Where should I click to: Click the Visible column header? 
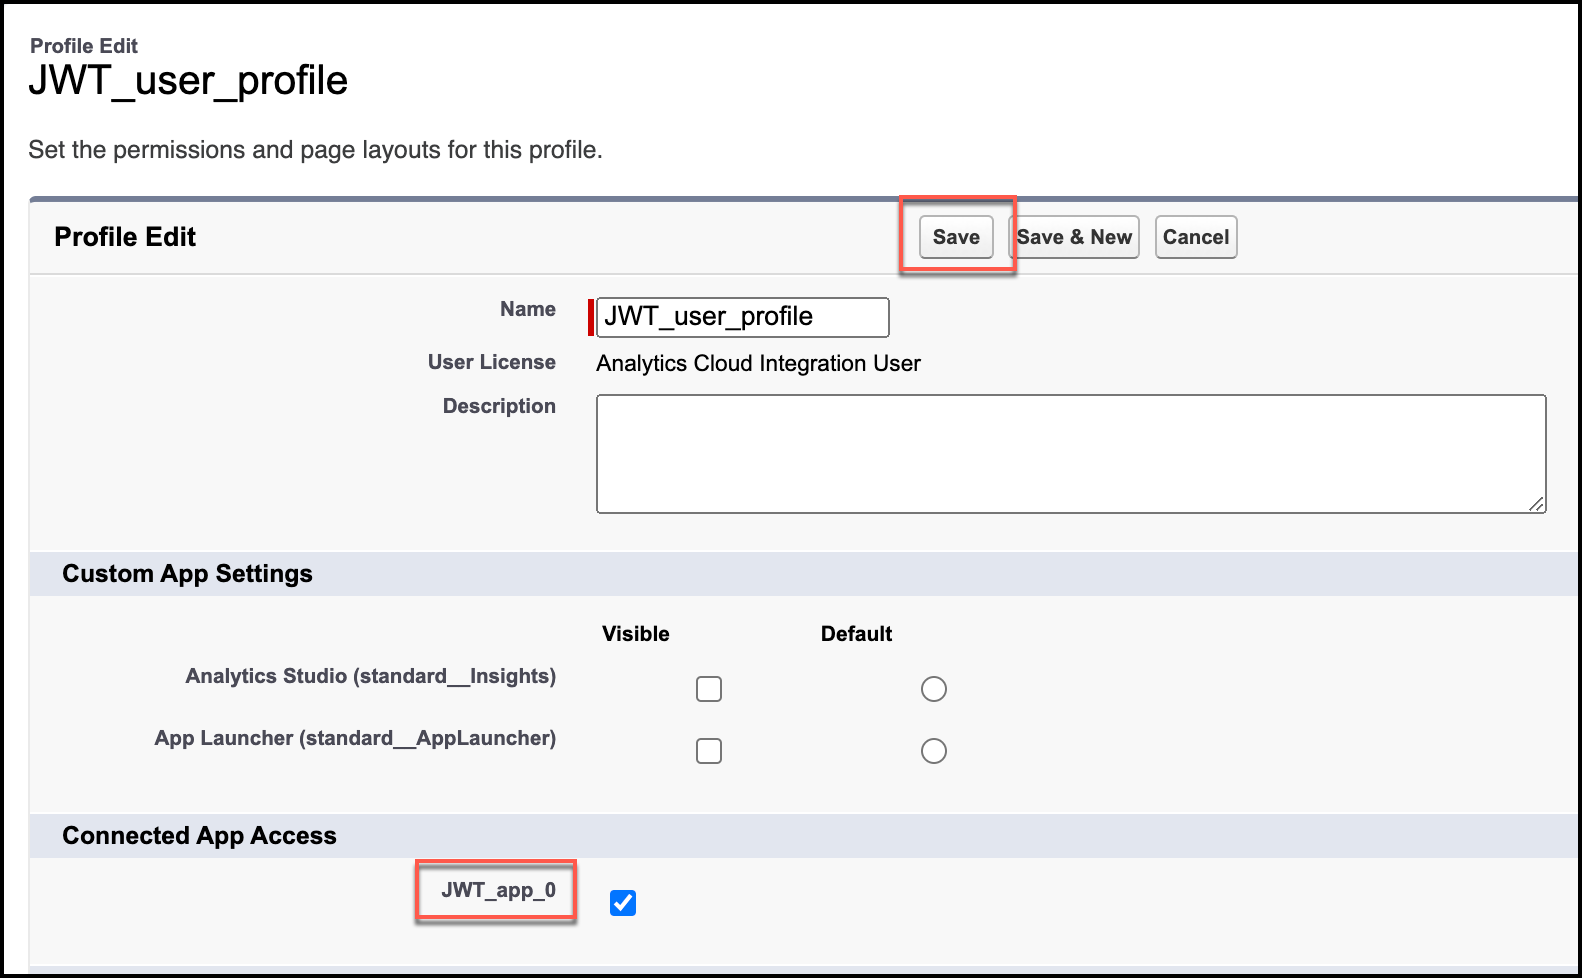[635, 634]
